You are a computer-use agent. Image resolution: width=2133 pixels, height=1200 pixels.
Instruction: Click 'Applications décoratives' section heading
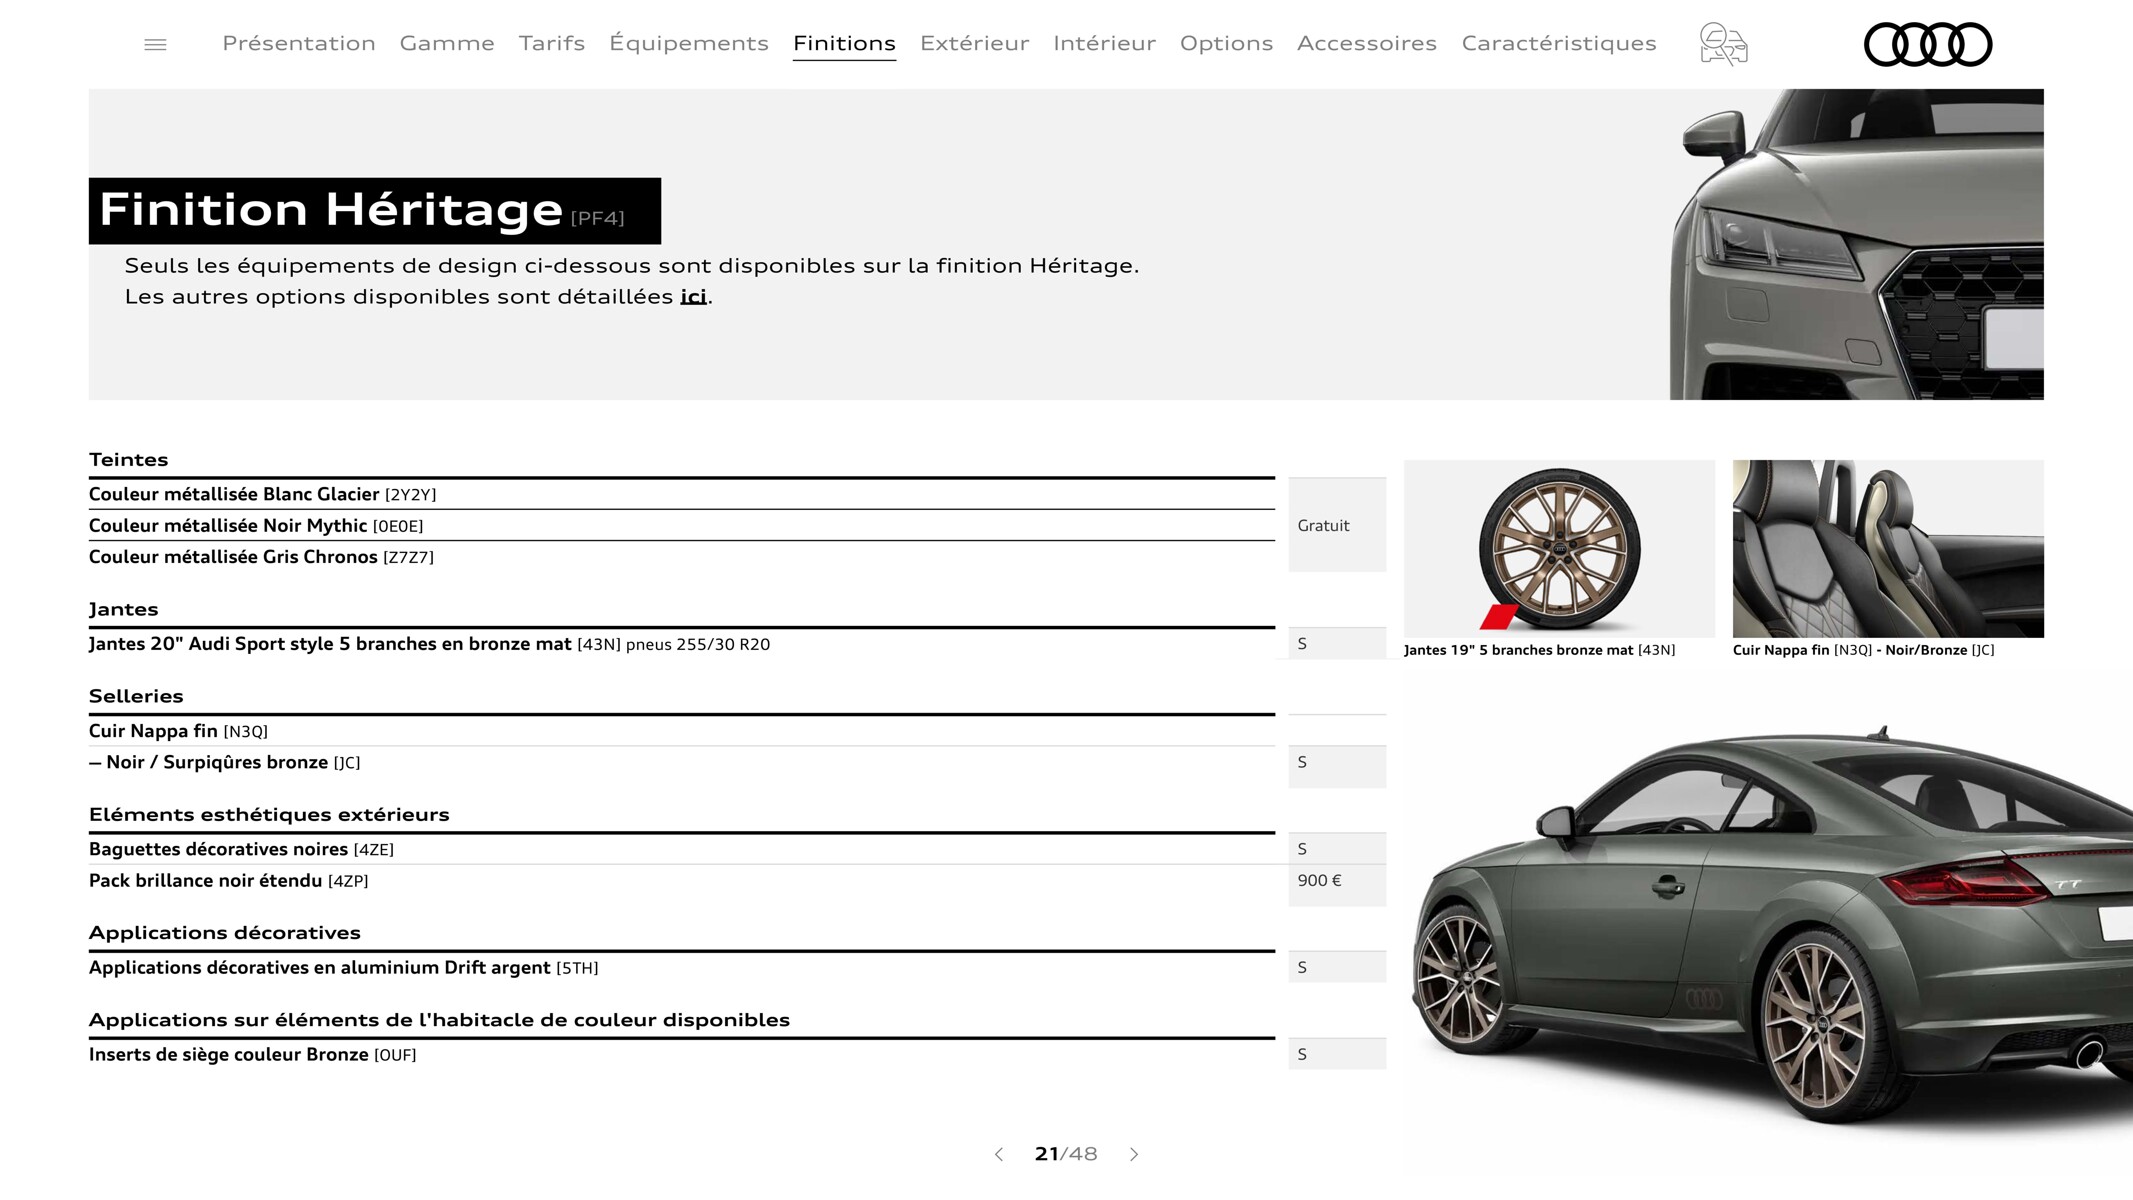click(x=225, y=933)
